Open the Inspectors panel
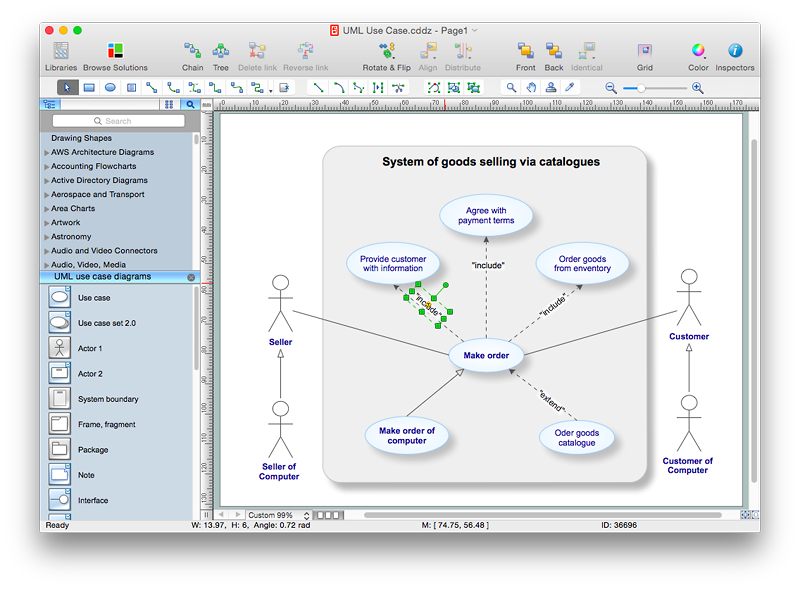 tap(734, 55)
